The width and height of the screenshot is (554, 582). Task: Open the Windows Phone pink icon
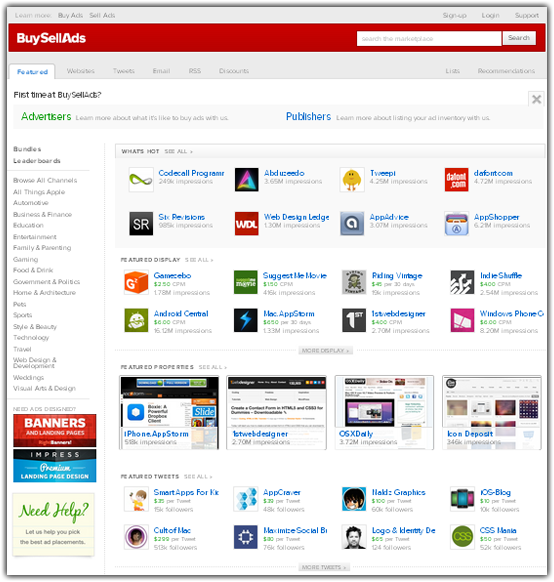point(462,320)
